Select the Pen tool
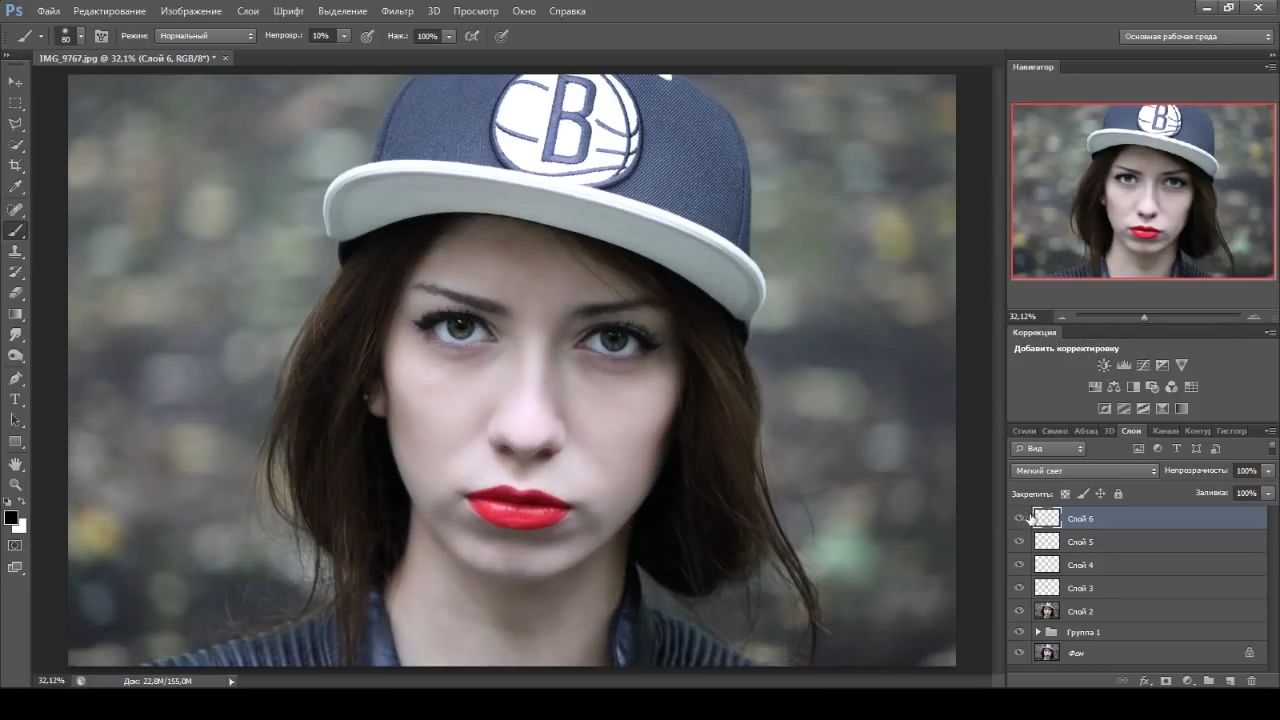Viewport: 1280px width, 720px height. tap(16, 379)
